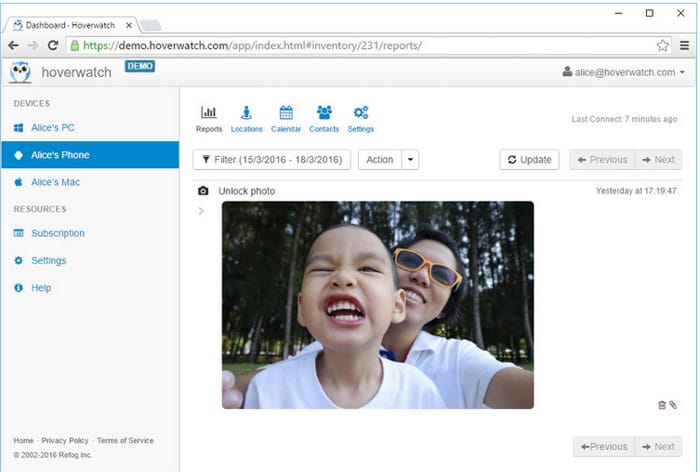
Task: Reload the page in browser
Action: pyautogui.click(x=53, y=46)
